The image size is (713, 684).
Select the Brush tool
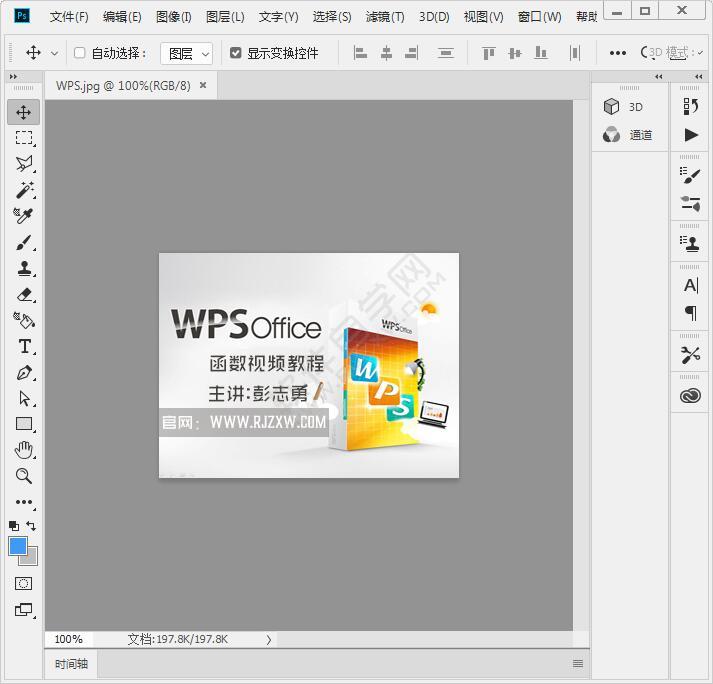tap(24, 242)
